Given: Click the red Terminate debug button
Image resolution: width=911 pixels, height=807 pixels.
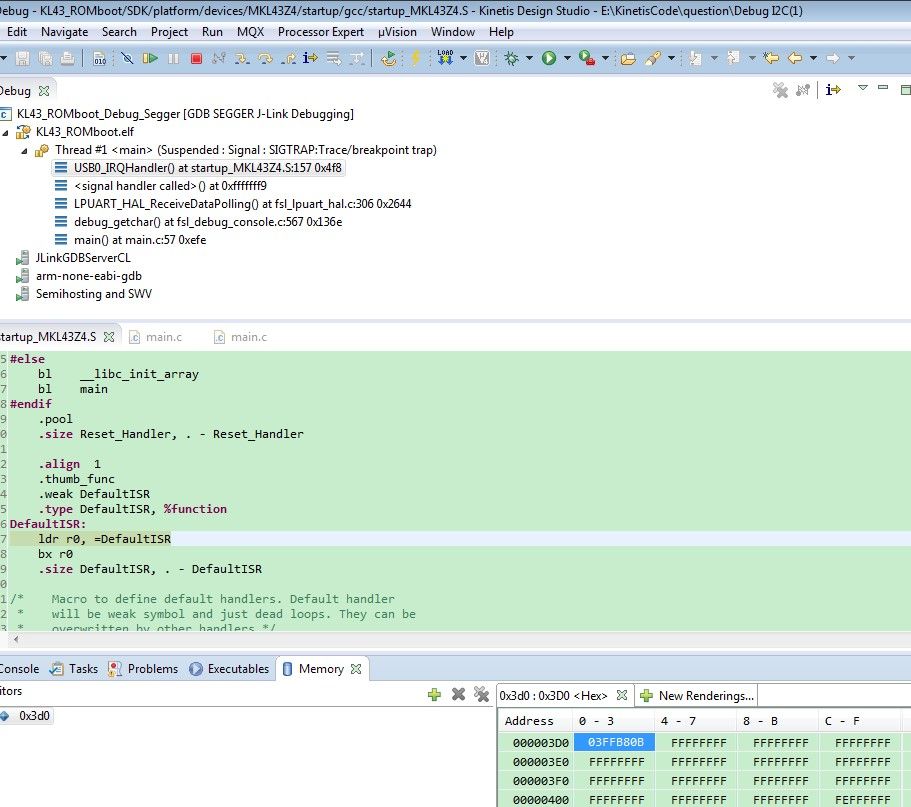Looking at the screenshot, I should pyautogui.click(x=196, y=59).
